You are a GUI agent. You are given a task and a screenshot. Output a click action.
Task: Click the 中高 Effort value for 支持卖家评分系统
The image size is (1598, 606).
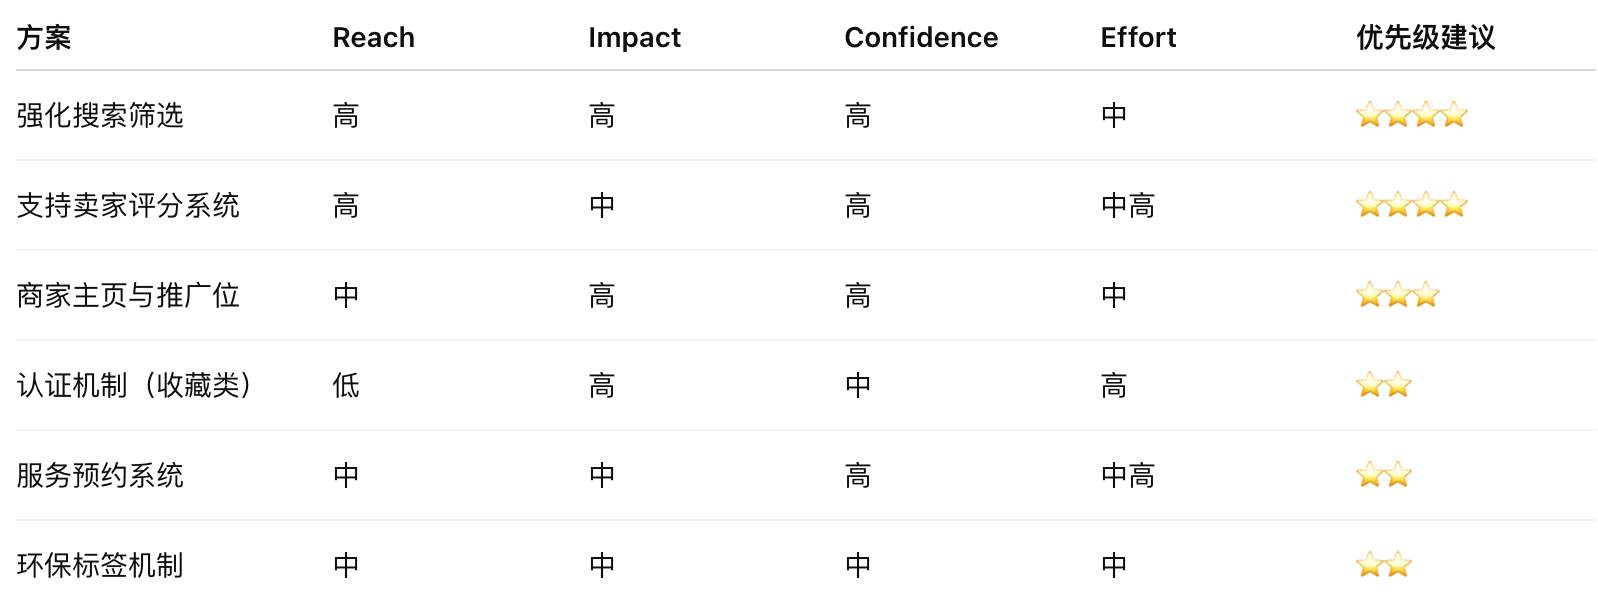tap(1128, 205)
